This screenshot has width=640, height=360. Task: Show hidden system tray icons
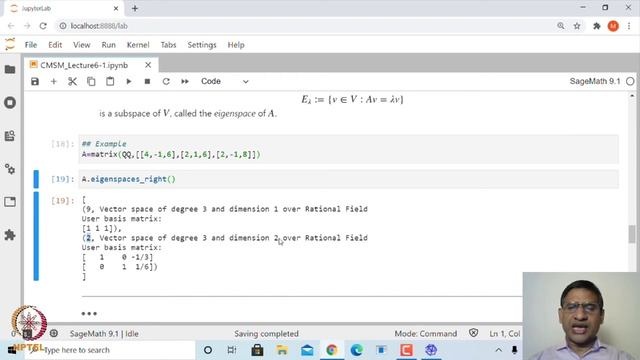point(498,350)
